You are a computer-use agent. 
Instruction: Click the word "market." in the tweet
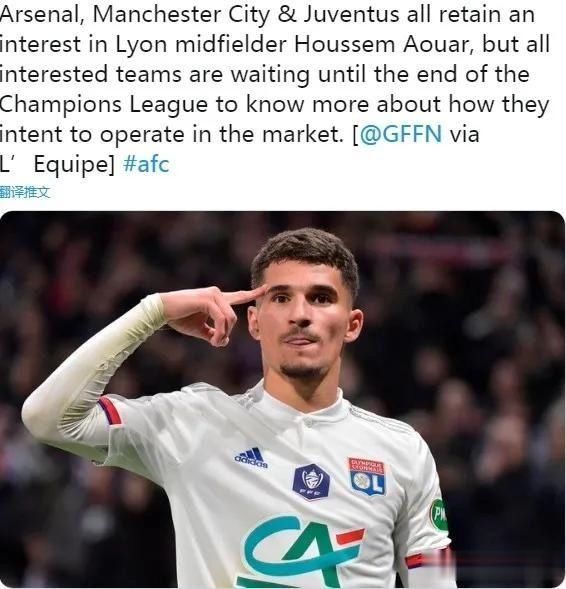point(303,134)
